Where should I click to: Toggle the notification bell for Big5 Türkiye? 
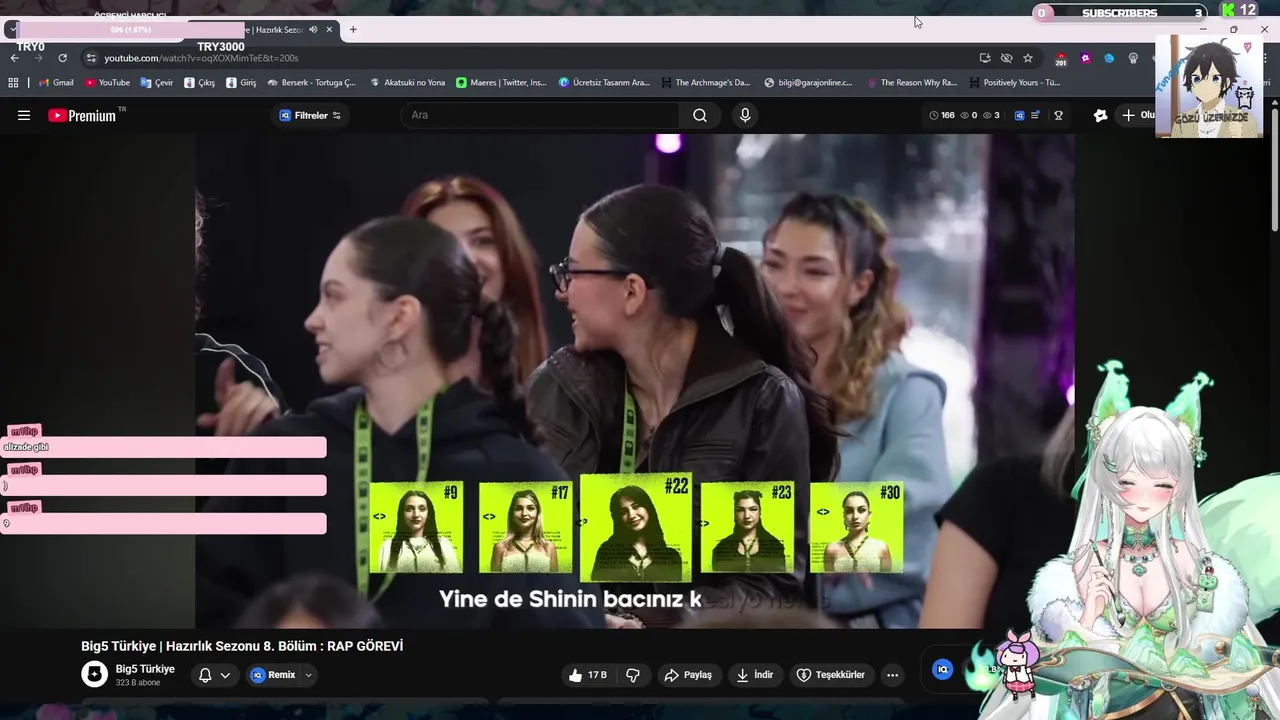205,675
